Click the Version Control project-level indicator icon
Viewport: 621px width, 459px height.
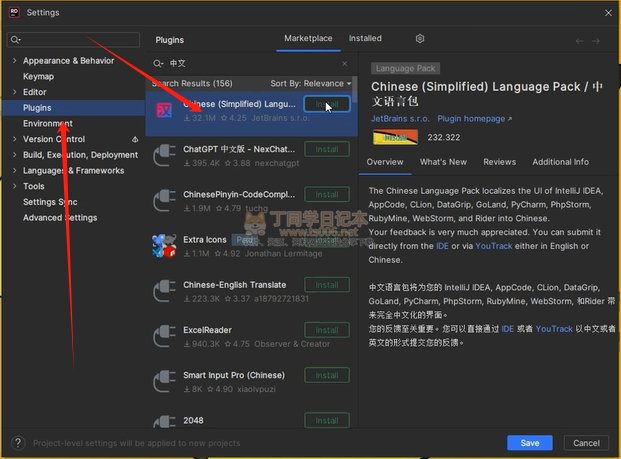(x=135, y=139)
